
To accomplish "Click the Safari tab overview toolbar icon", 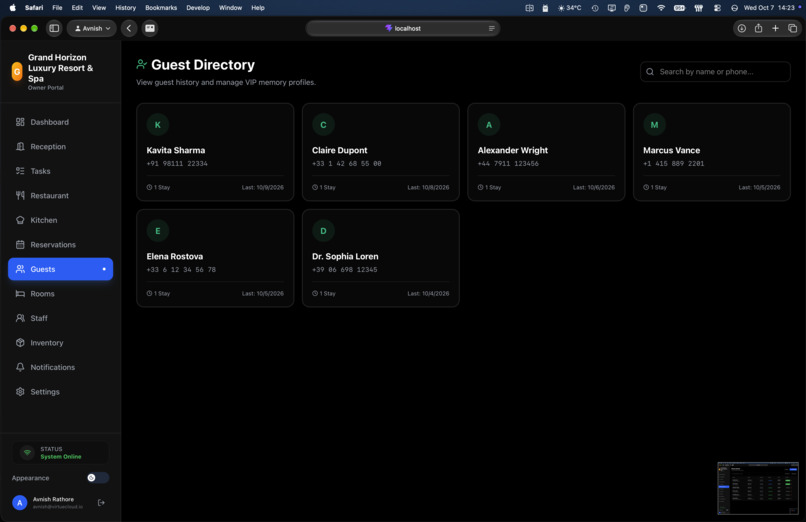I will (150, 28).
